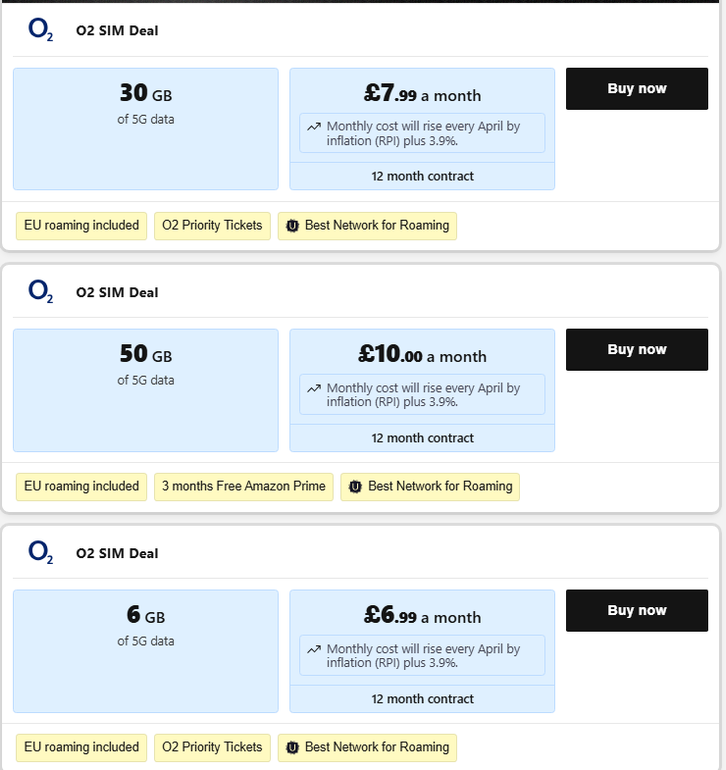This screenshot has height=770, width=726.
Task: Click badge icon on 50GB Best Network tag
Action: pyautogui.click(x=355, y=487)
